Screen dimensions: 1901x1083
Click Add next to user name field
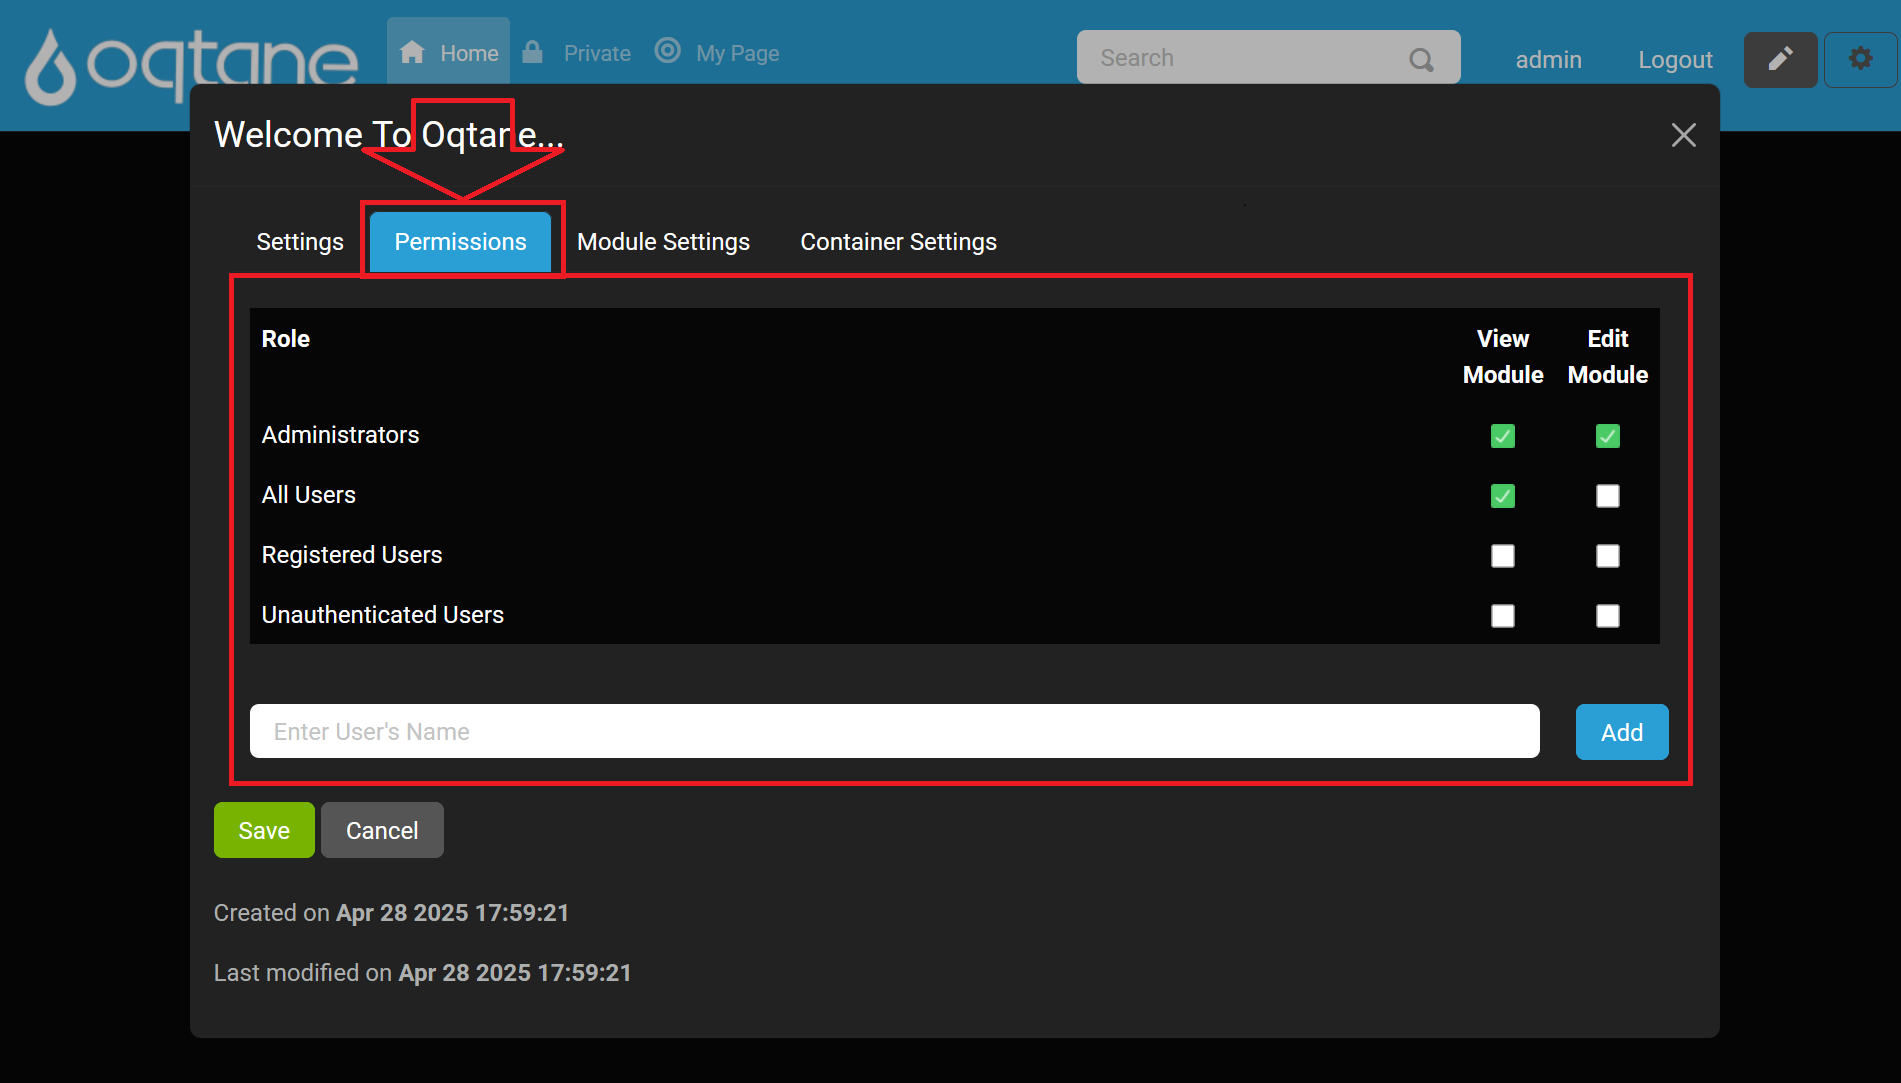coord(1622,732)
